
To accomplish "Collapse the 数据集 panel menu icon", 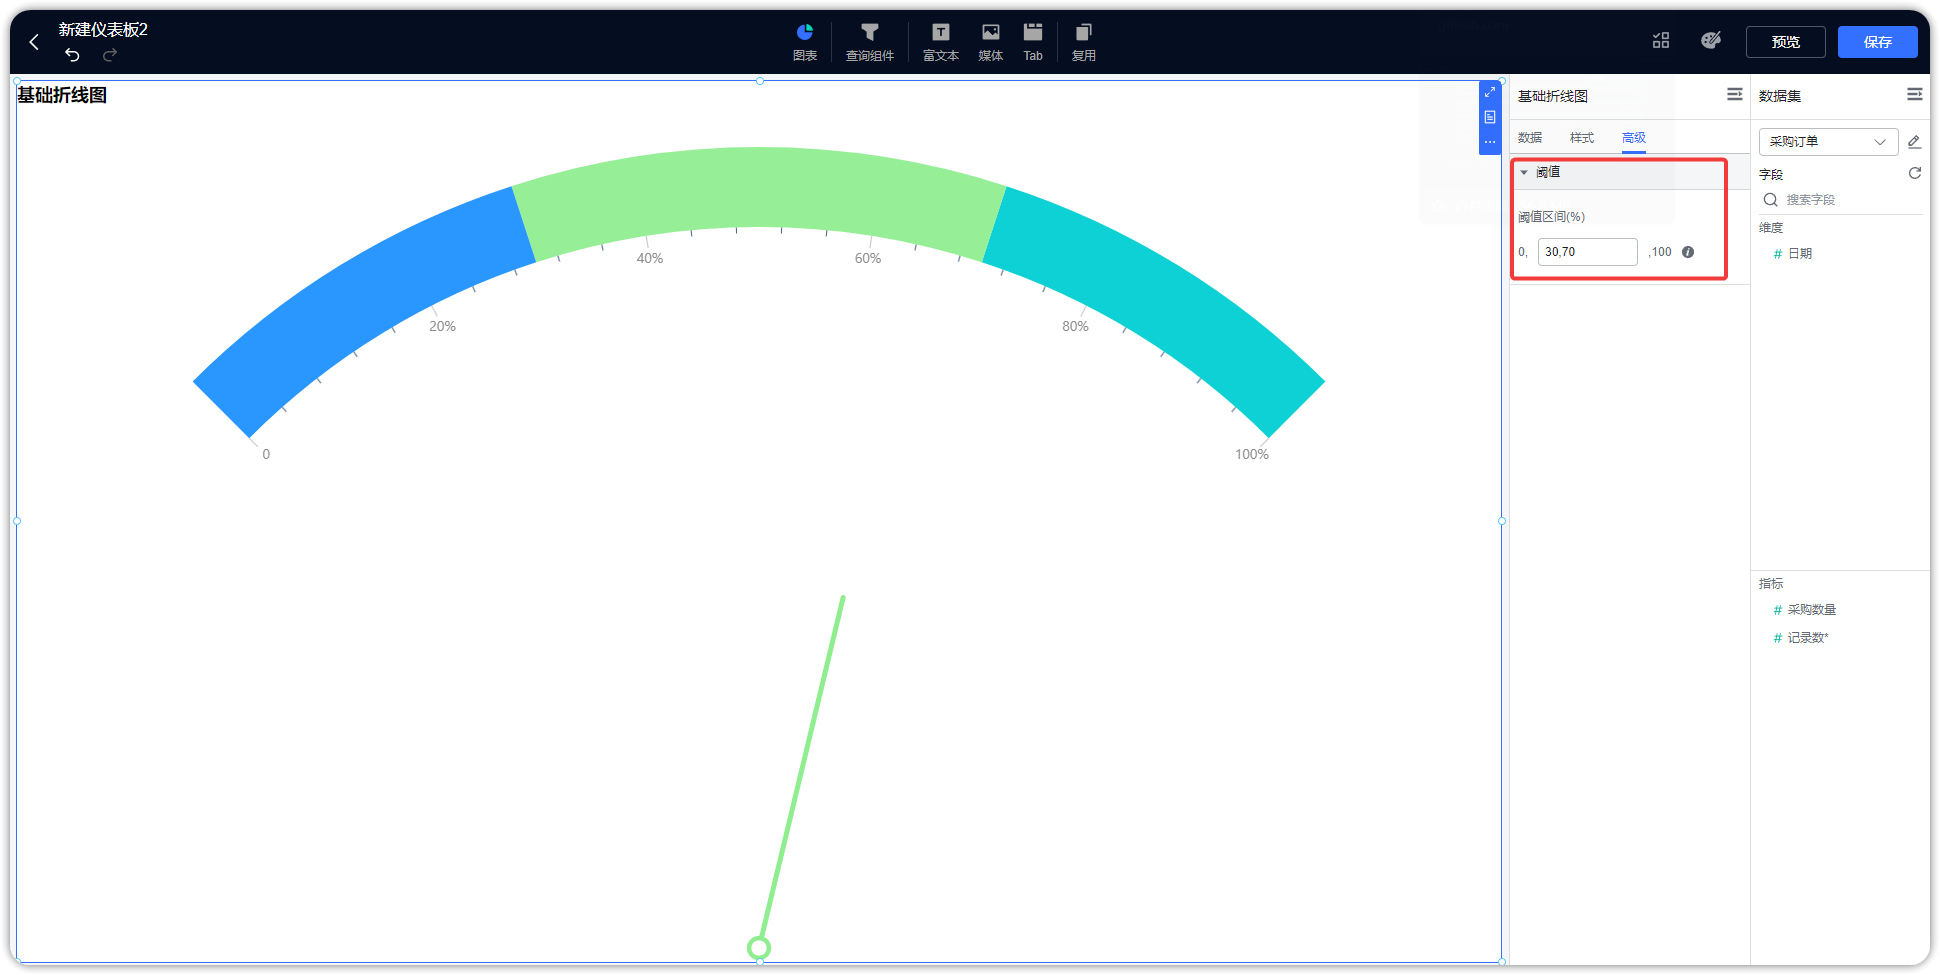I will click(1915, 94).
